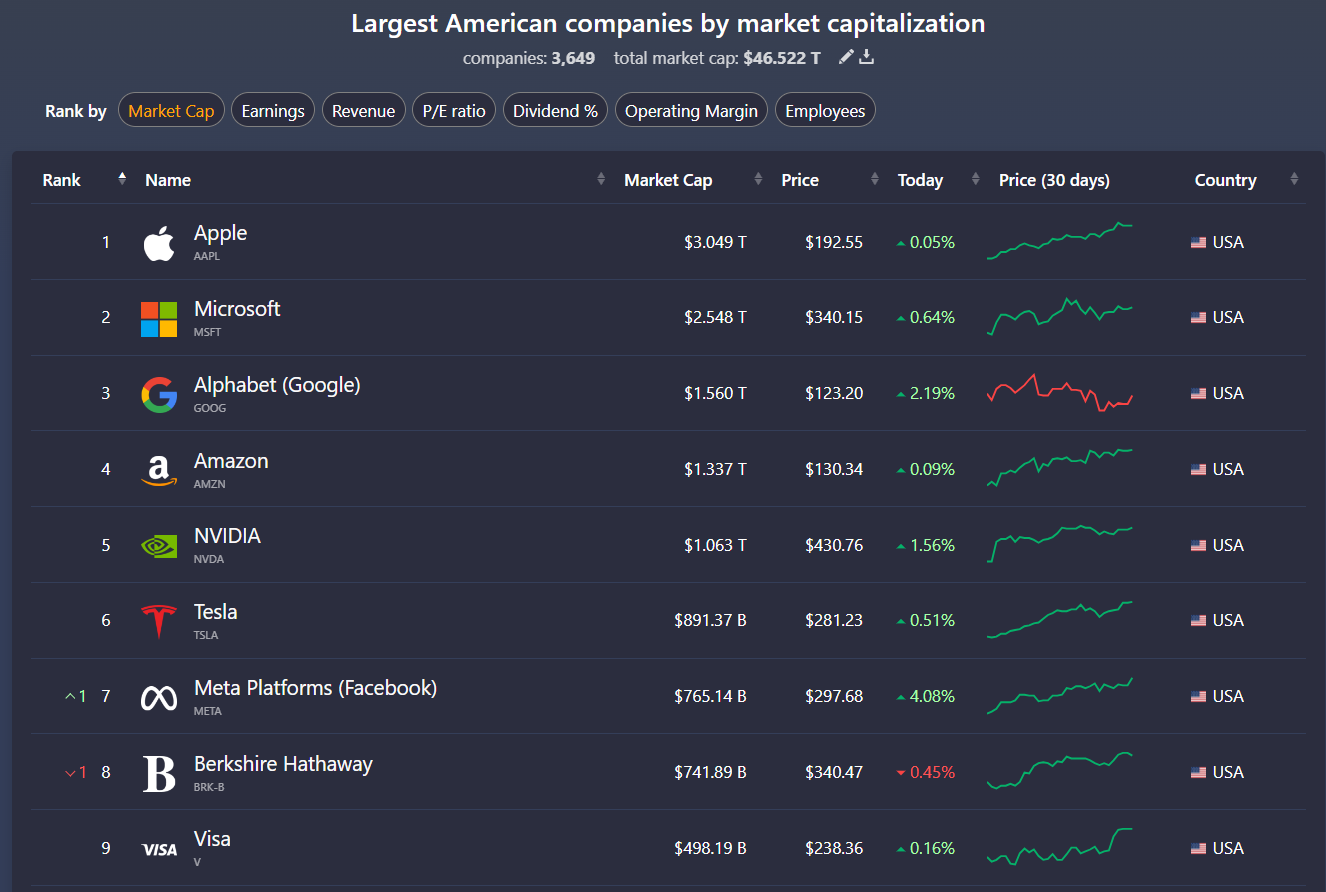Open the Meta Platforms (Facebook) link
The width and height of the screenshot is (1326, 892).
[x=315, y=688]
